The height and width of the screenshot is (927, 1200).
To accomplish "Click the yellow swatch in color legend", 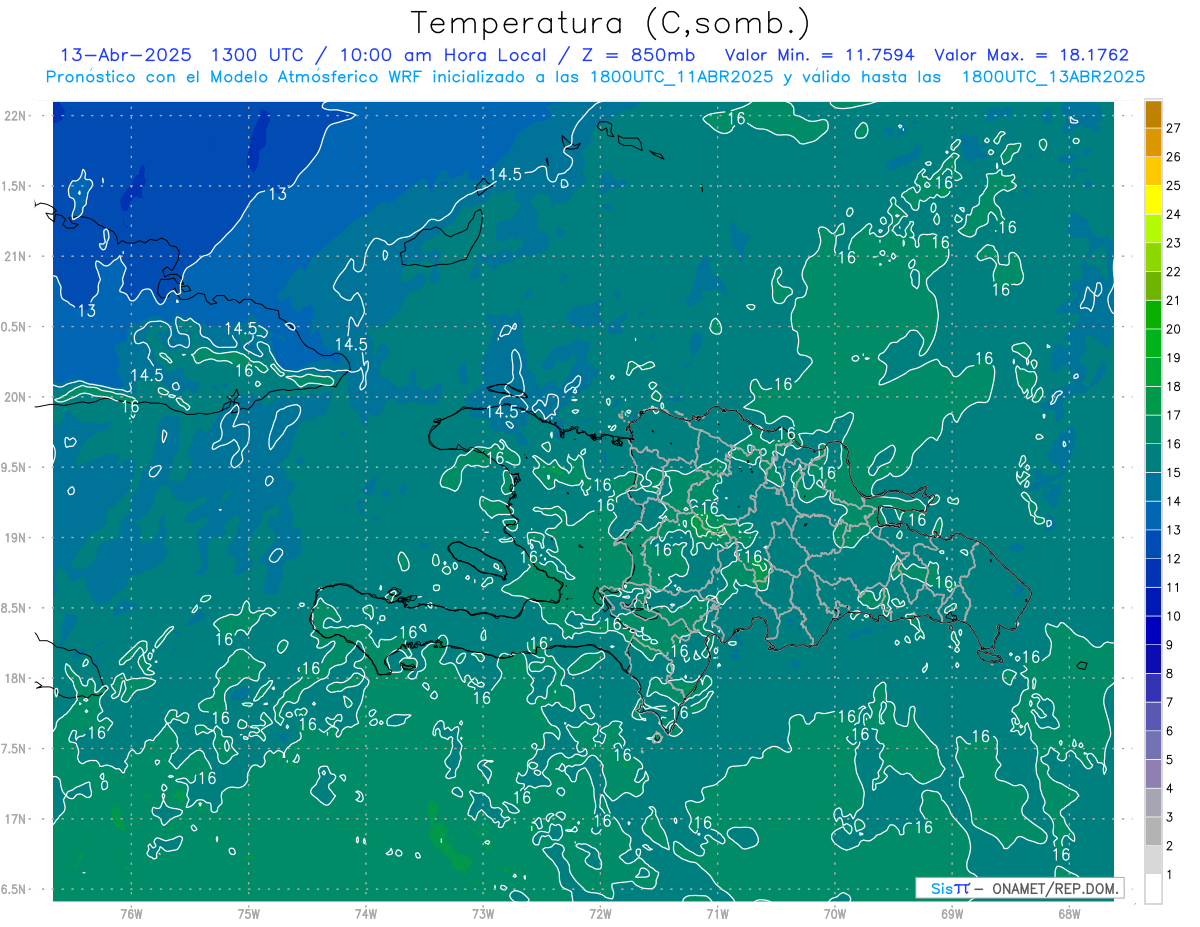I will point(1153,201).
